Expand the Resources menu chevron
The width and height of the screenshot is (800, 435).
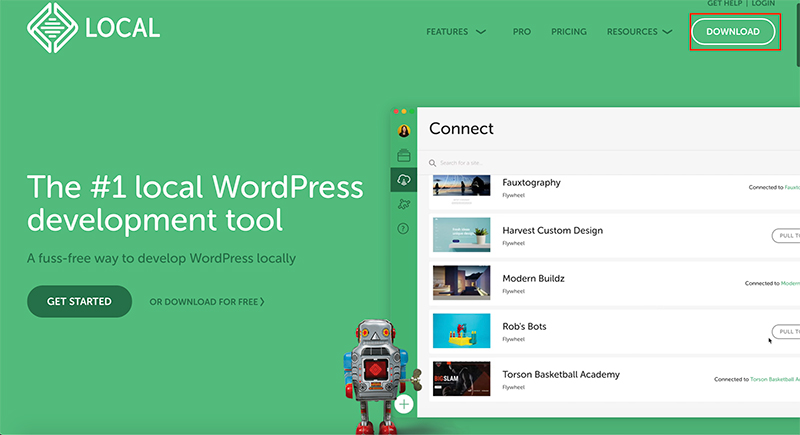click(667, 32)
